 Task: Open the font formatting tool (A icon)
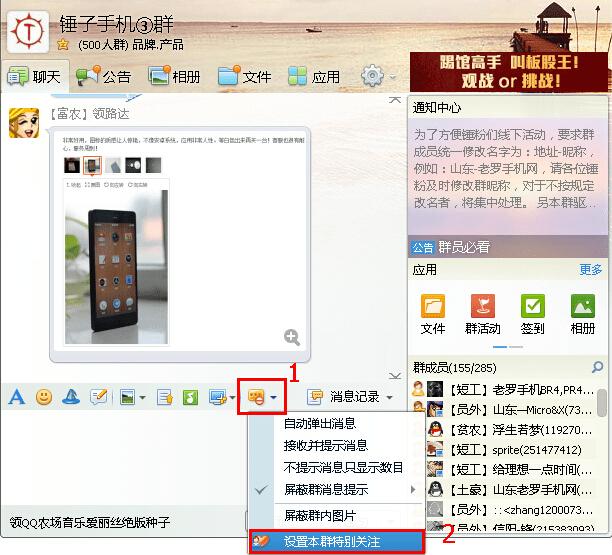pos(17,397)
